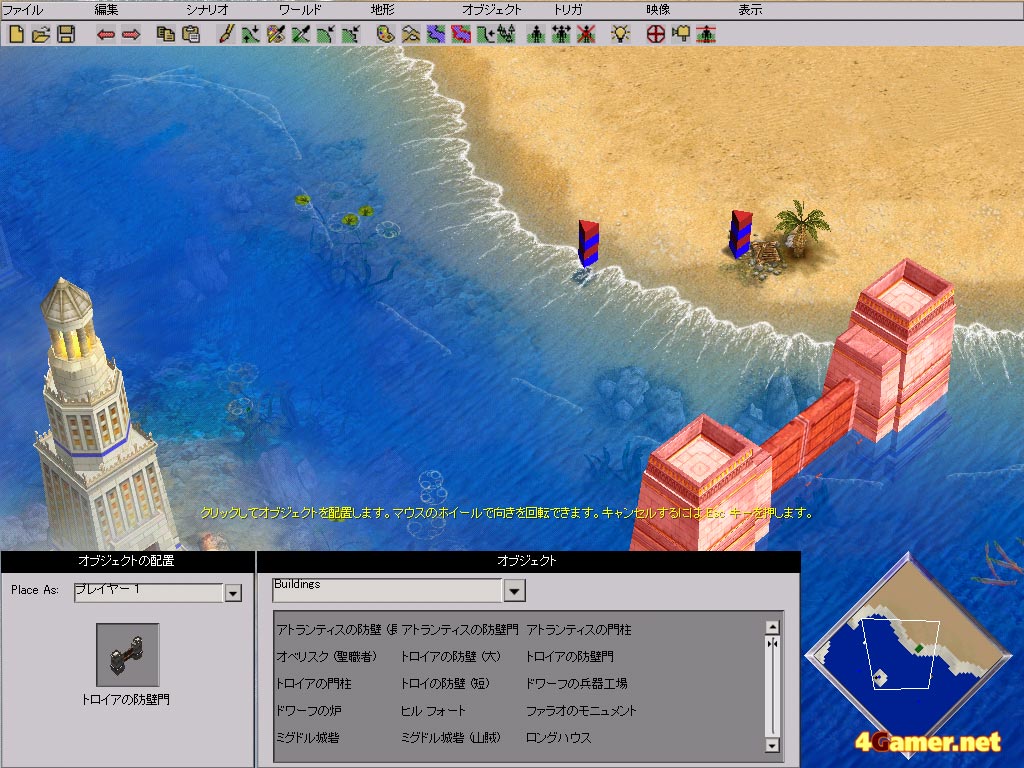
Task: Redo with the red right arrow
Action: (131, 34)
